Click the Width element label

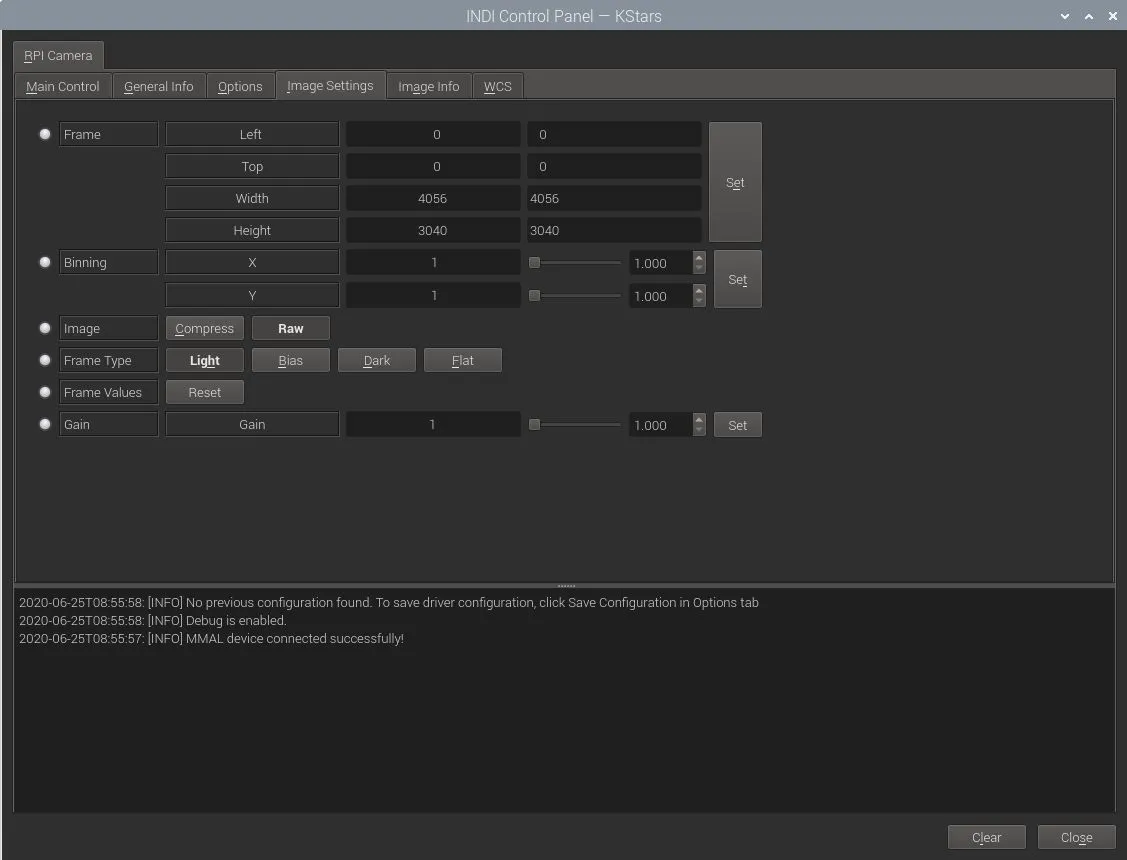coord(252,198)
